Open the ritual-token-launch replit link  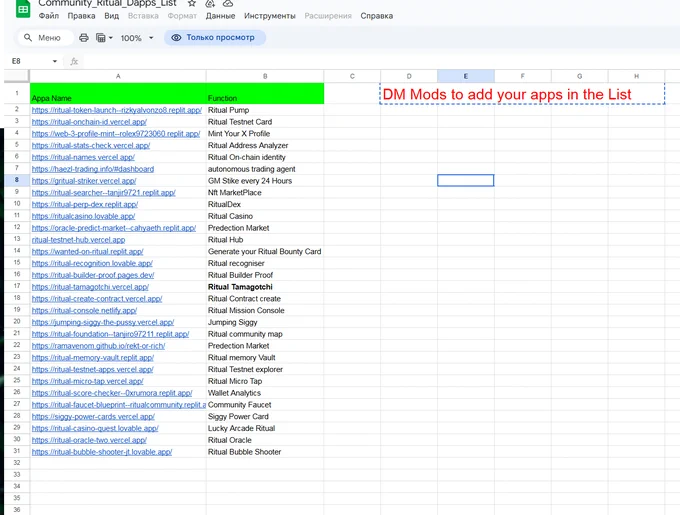(117, 110)
